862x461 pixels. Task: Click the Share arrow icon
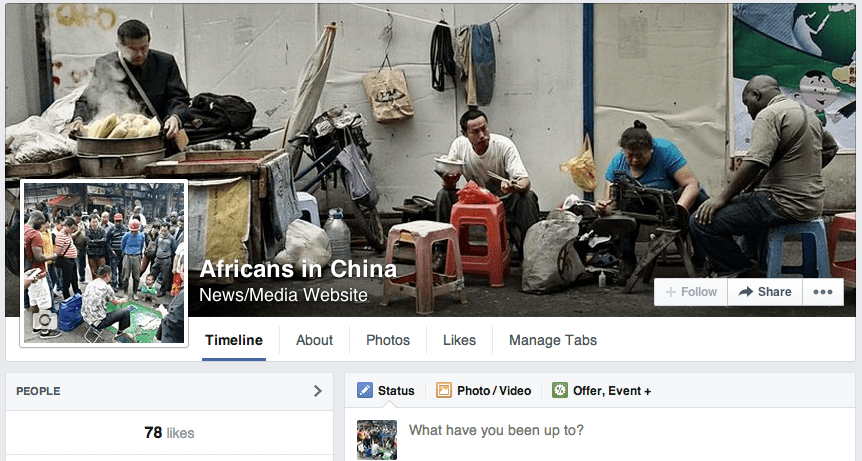745,292
